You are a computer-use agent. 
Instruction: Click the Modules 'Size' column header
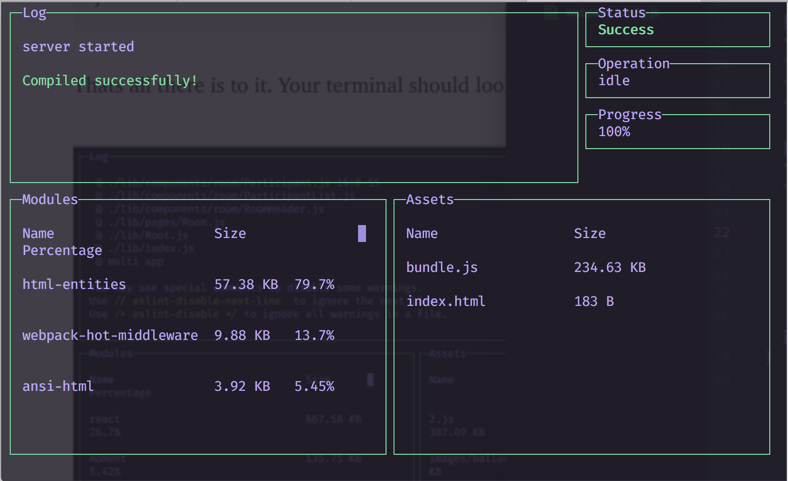pyautogui.click(x=230, y=233)
